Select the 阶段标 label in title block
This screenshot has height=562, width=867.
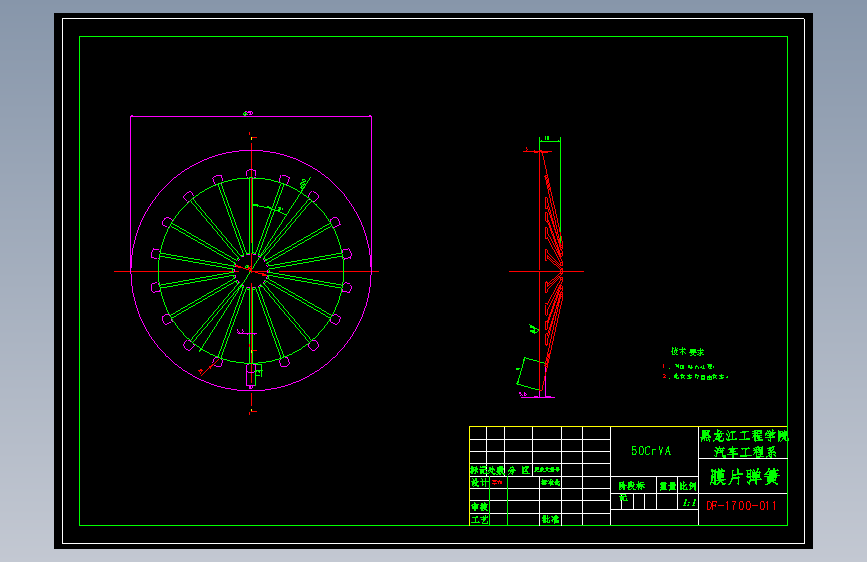tap(631, 486)
